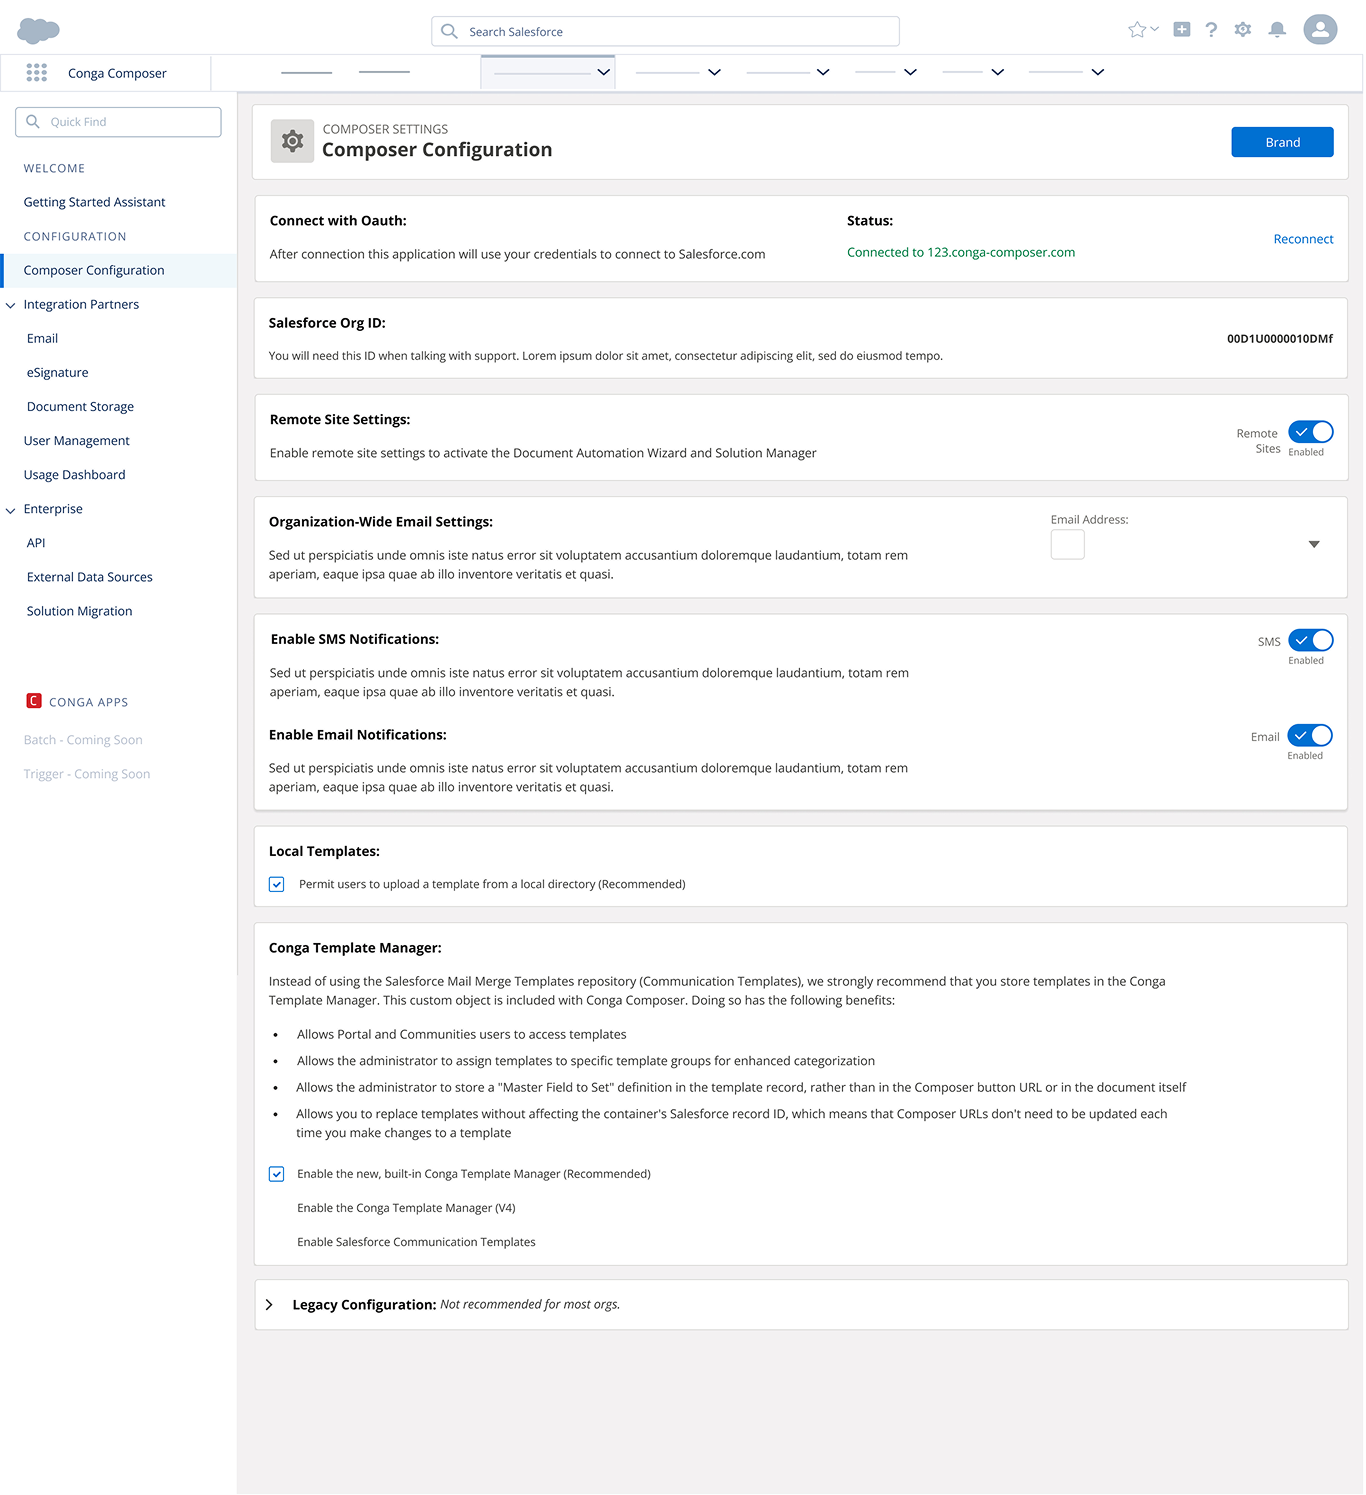The image size is (1366, 1495).
Task: Expand the Legacy Configuration section
Action: tap(269, 1304)
